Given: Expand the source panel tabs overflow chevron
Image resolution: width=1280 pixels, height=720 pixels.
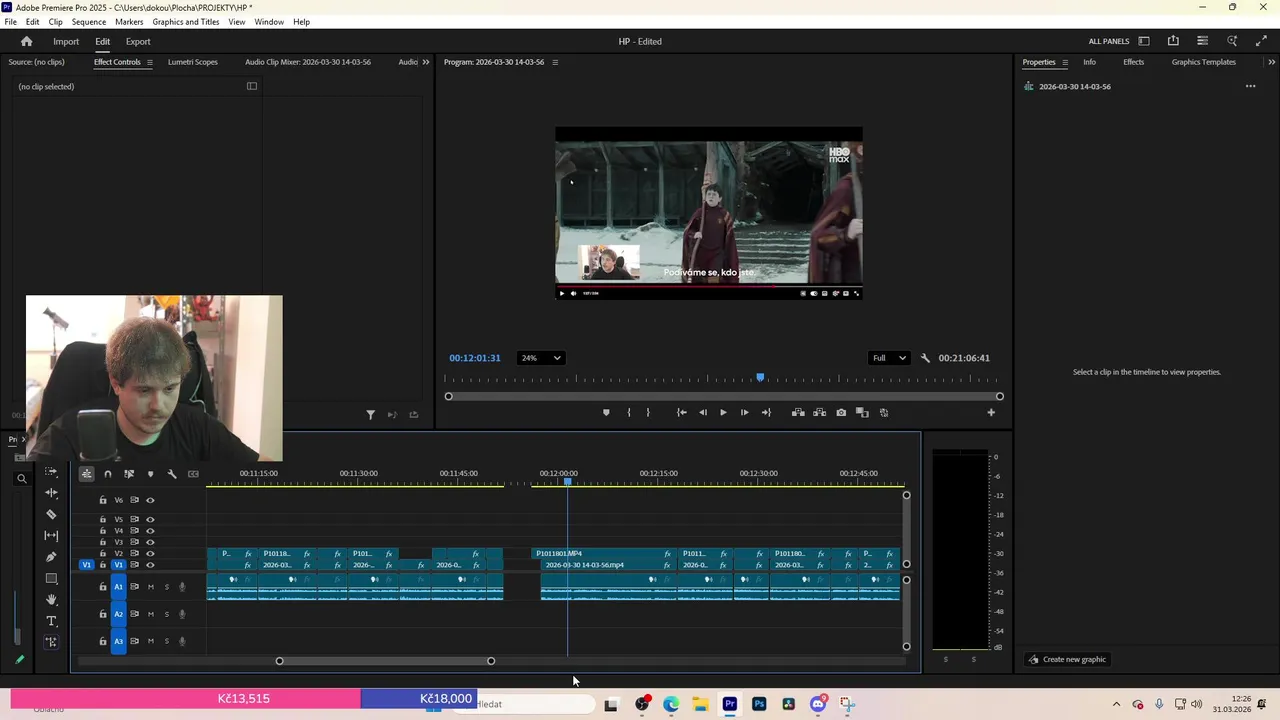Looking at the screenshot, I should point(425,62).
